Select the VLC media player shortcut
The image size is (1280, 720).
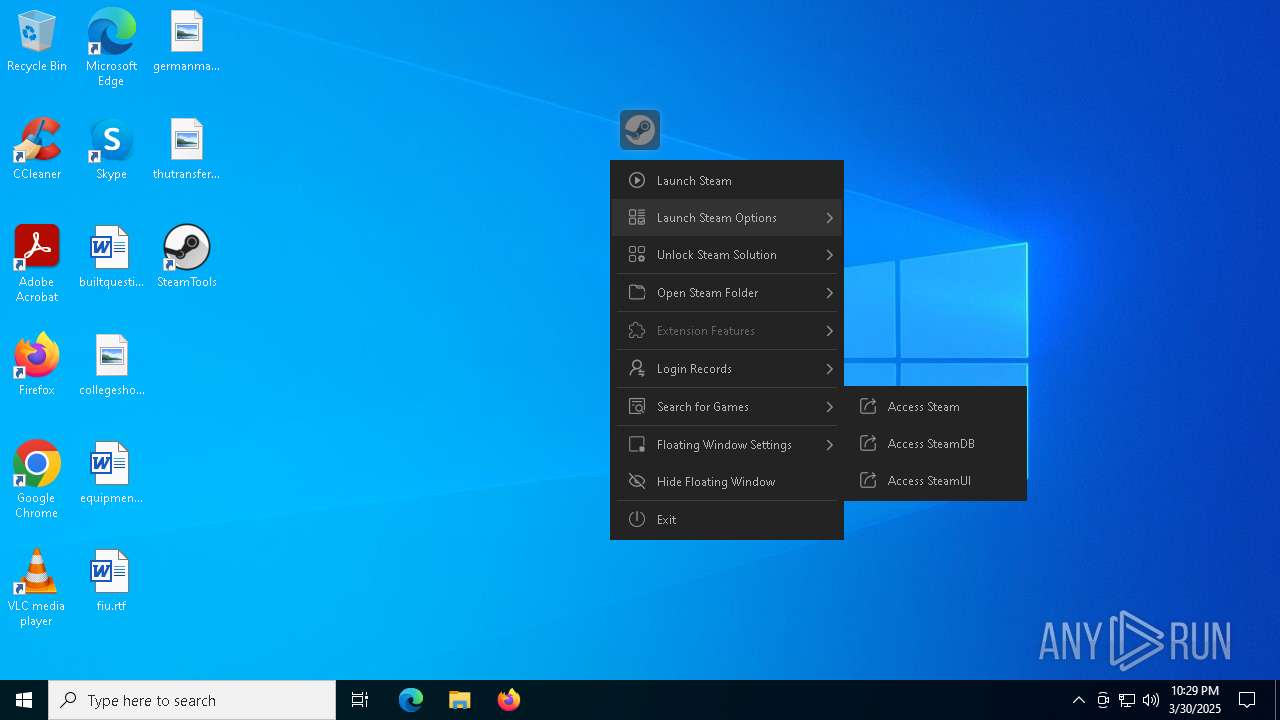[x=37, y=587]
